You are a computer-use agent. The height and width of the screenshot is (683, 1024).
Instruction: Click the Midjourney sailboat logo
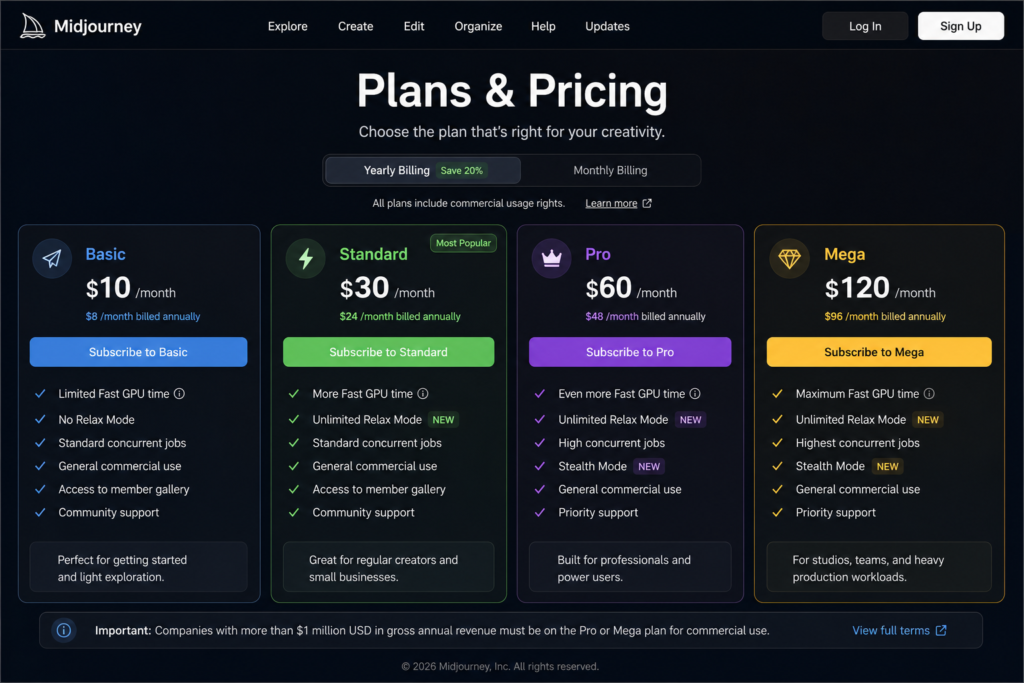pos(32,26)
